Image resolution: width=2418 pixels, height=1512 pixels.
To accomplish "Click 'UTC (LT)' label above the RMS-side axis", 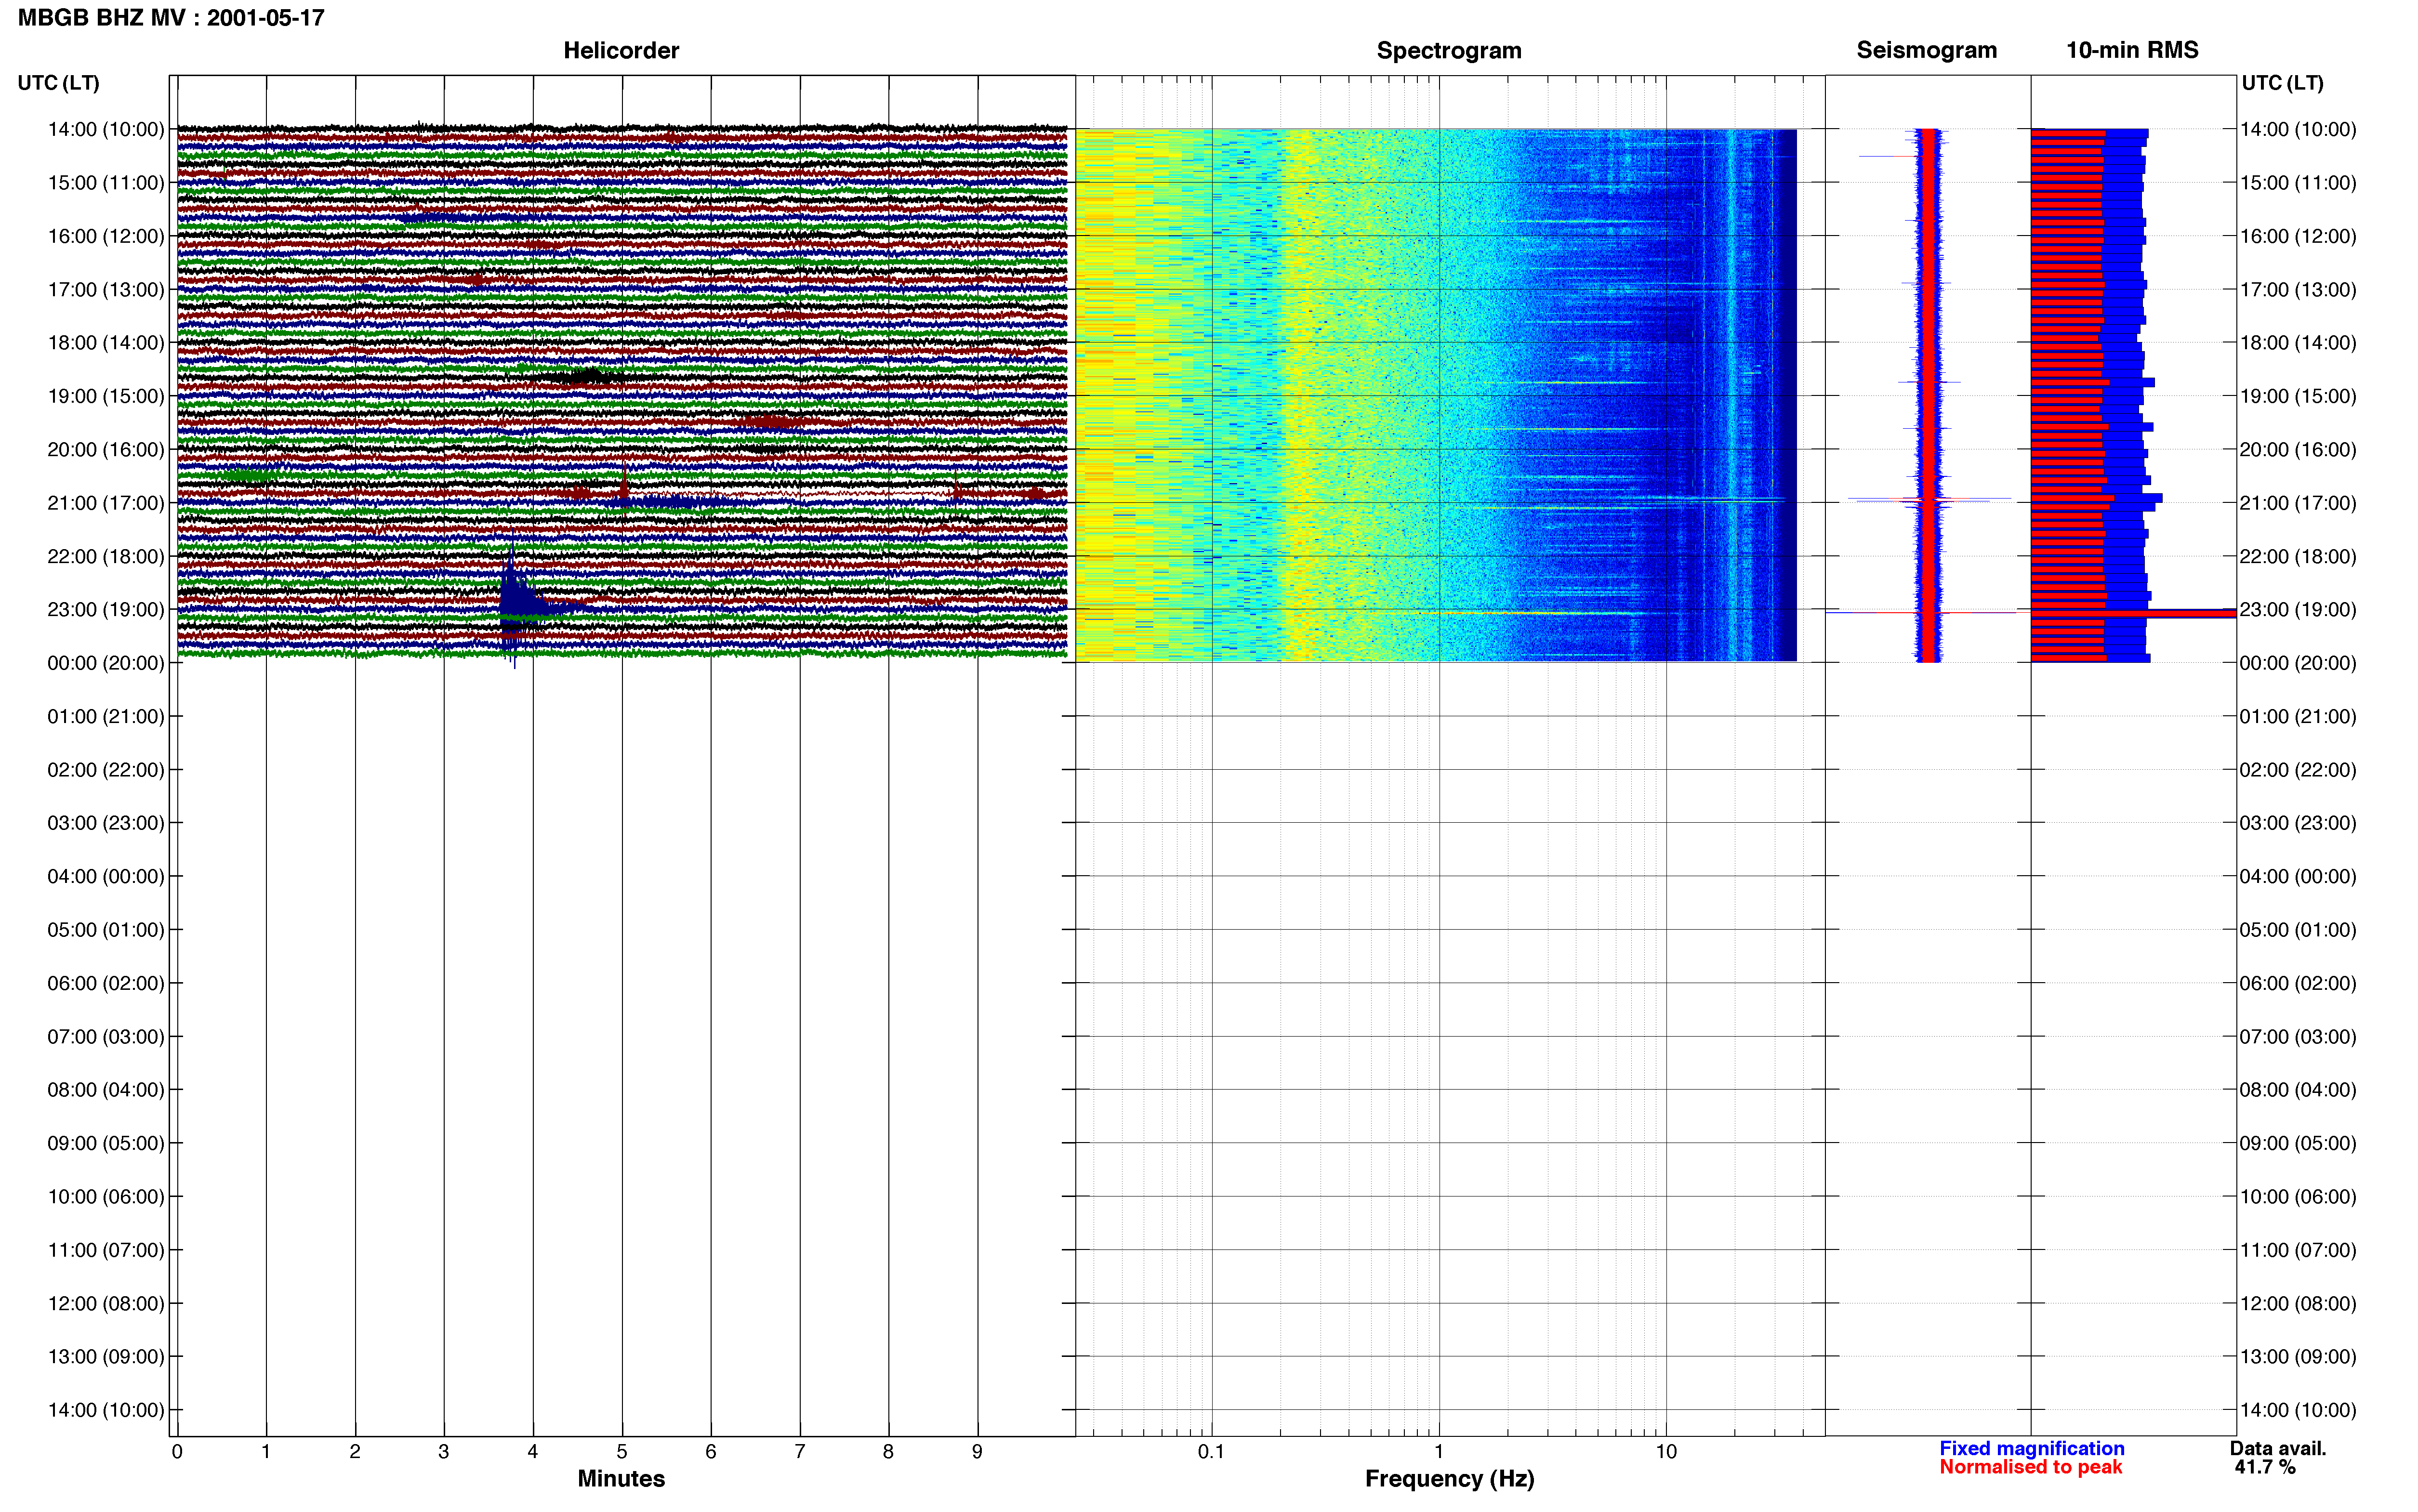I will coord(2282,83).
